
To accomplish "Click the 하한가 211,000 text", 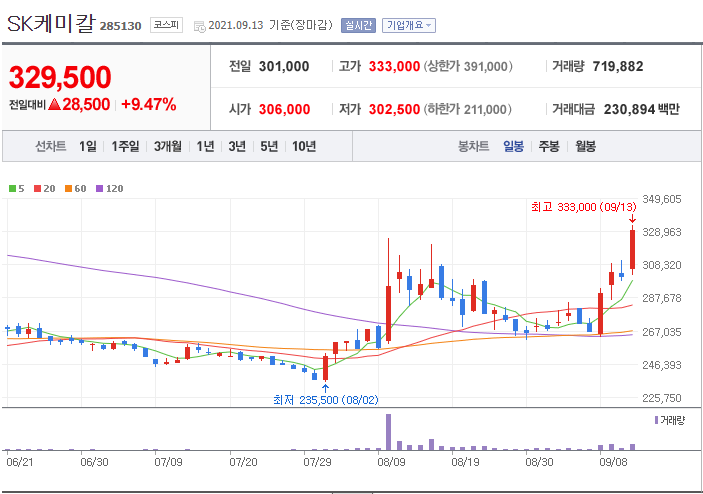I will [468, 109].
